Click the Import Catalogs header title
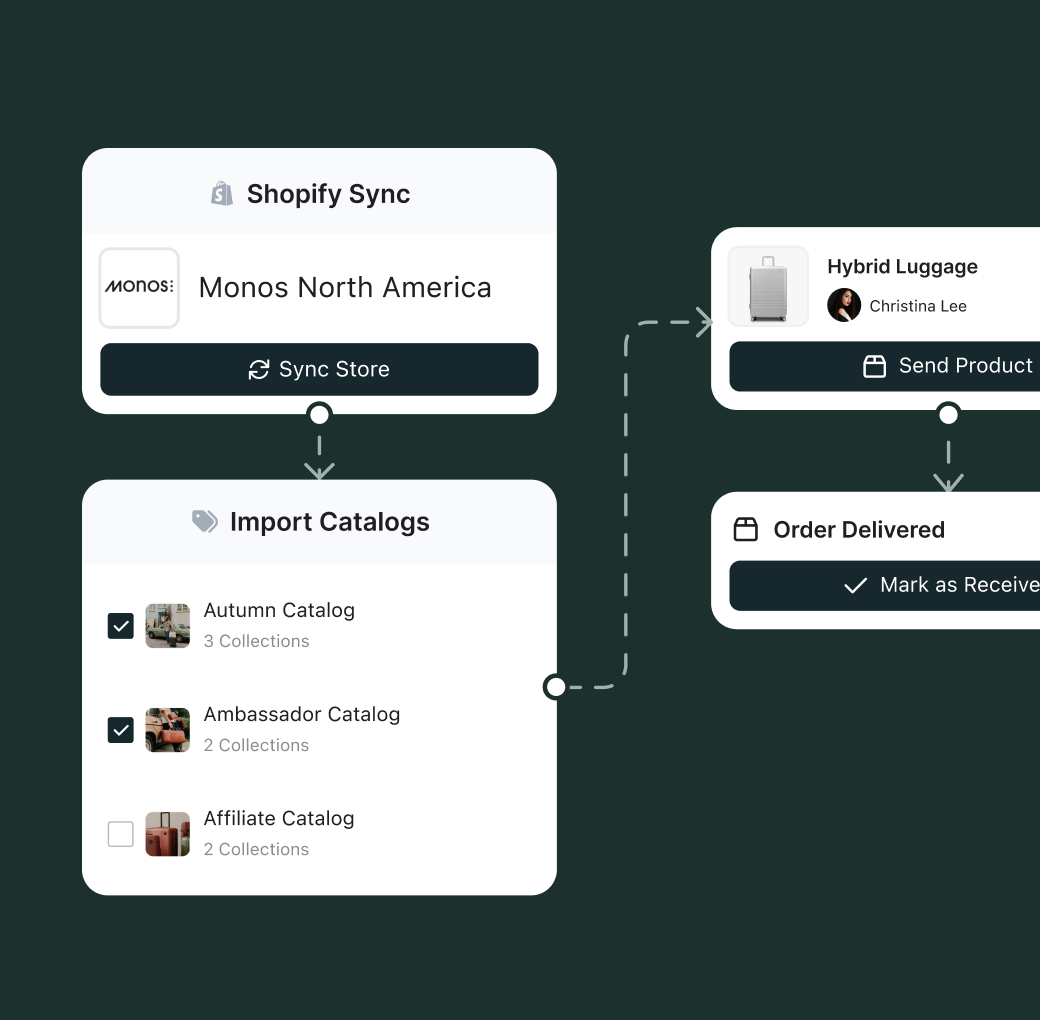1040x1020 pixels. pos(330,522)
